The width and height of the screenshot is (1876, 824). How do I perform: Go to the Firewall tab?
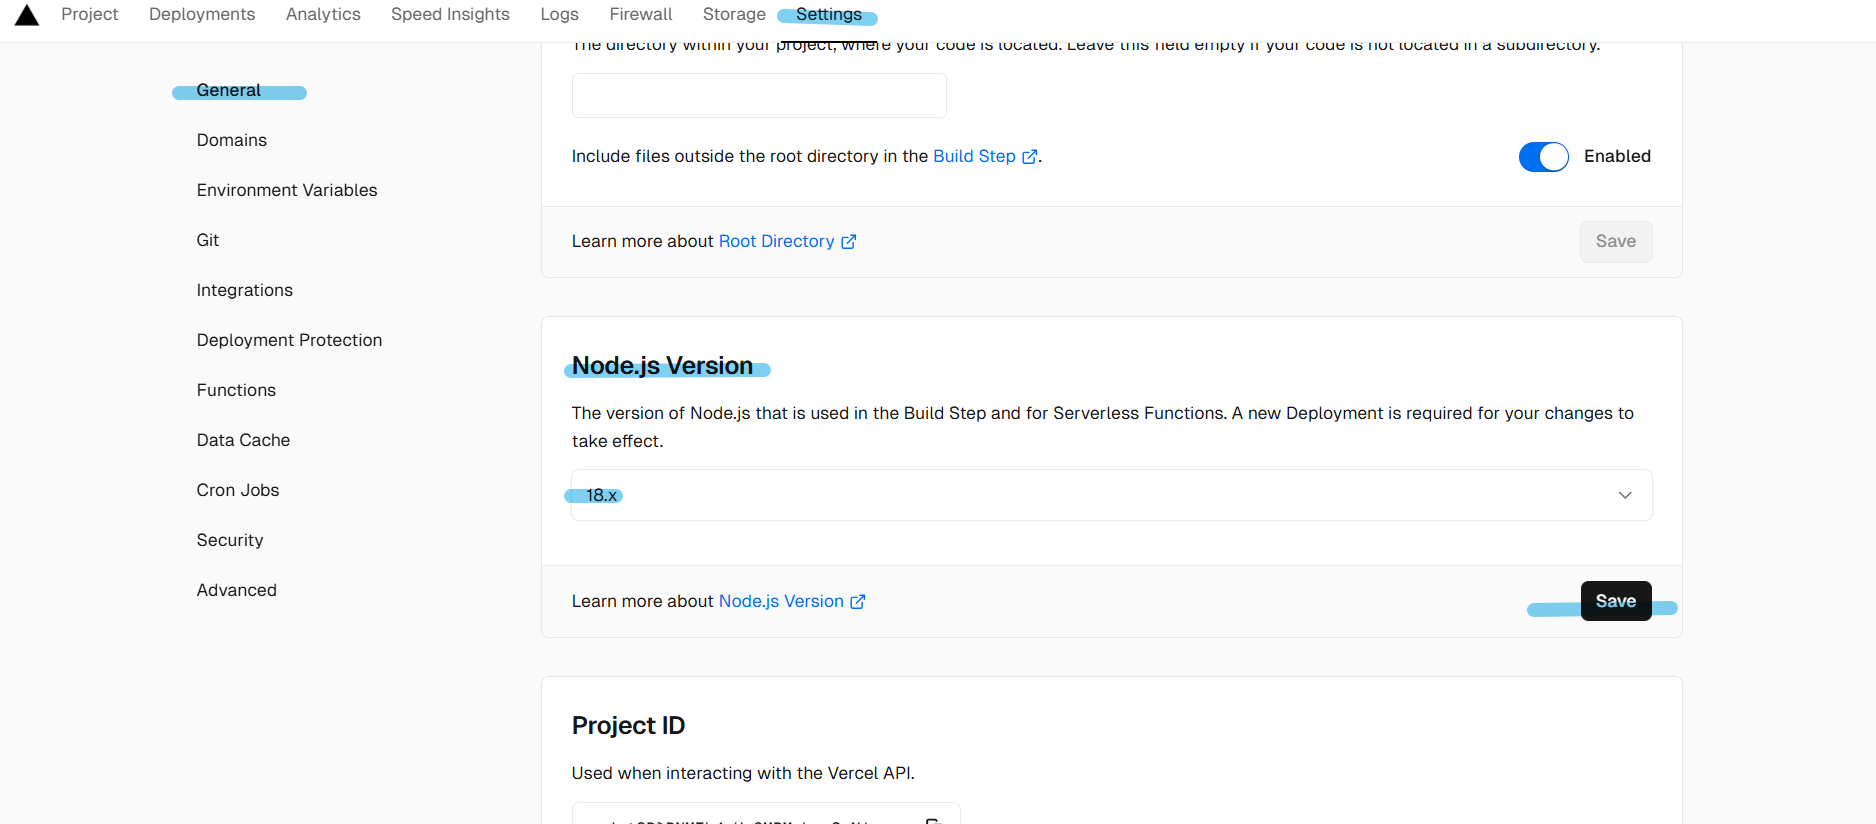click(640, 15)
